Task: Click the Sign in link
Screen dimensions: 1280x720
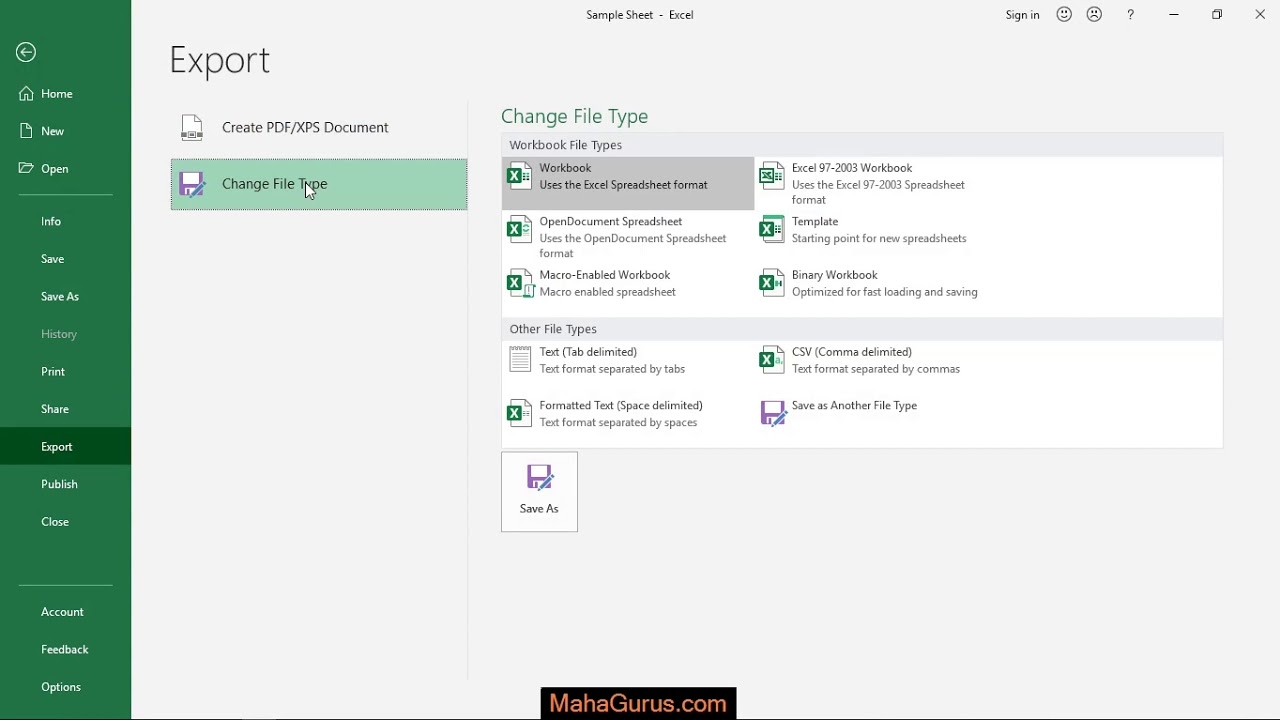Action: [x=1022, y=15]
